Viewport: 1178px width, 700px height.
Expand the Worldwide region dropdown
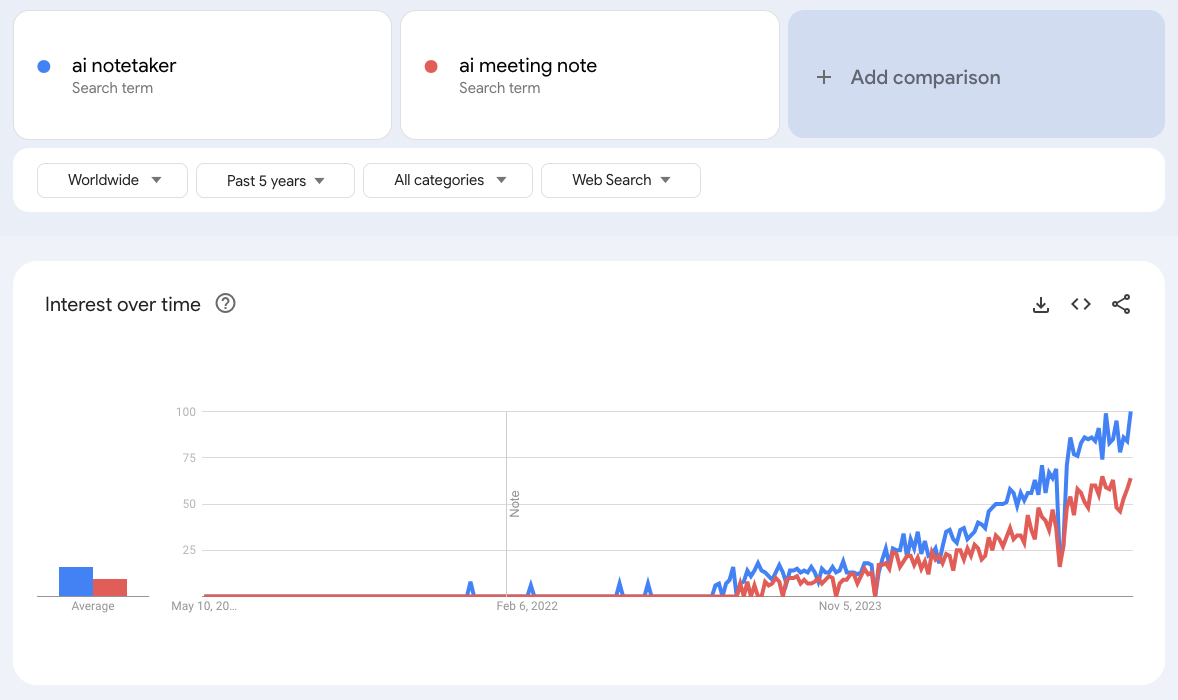[x=112, y=180]
